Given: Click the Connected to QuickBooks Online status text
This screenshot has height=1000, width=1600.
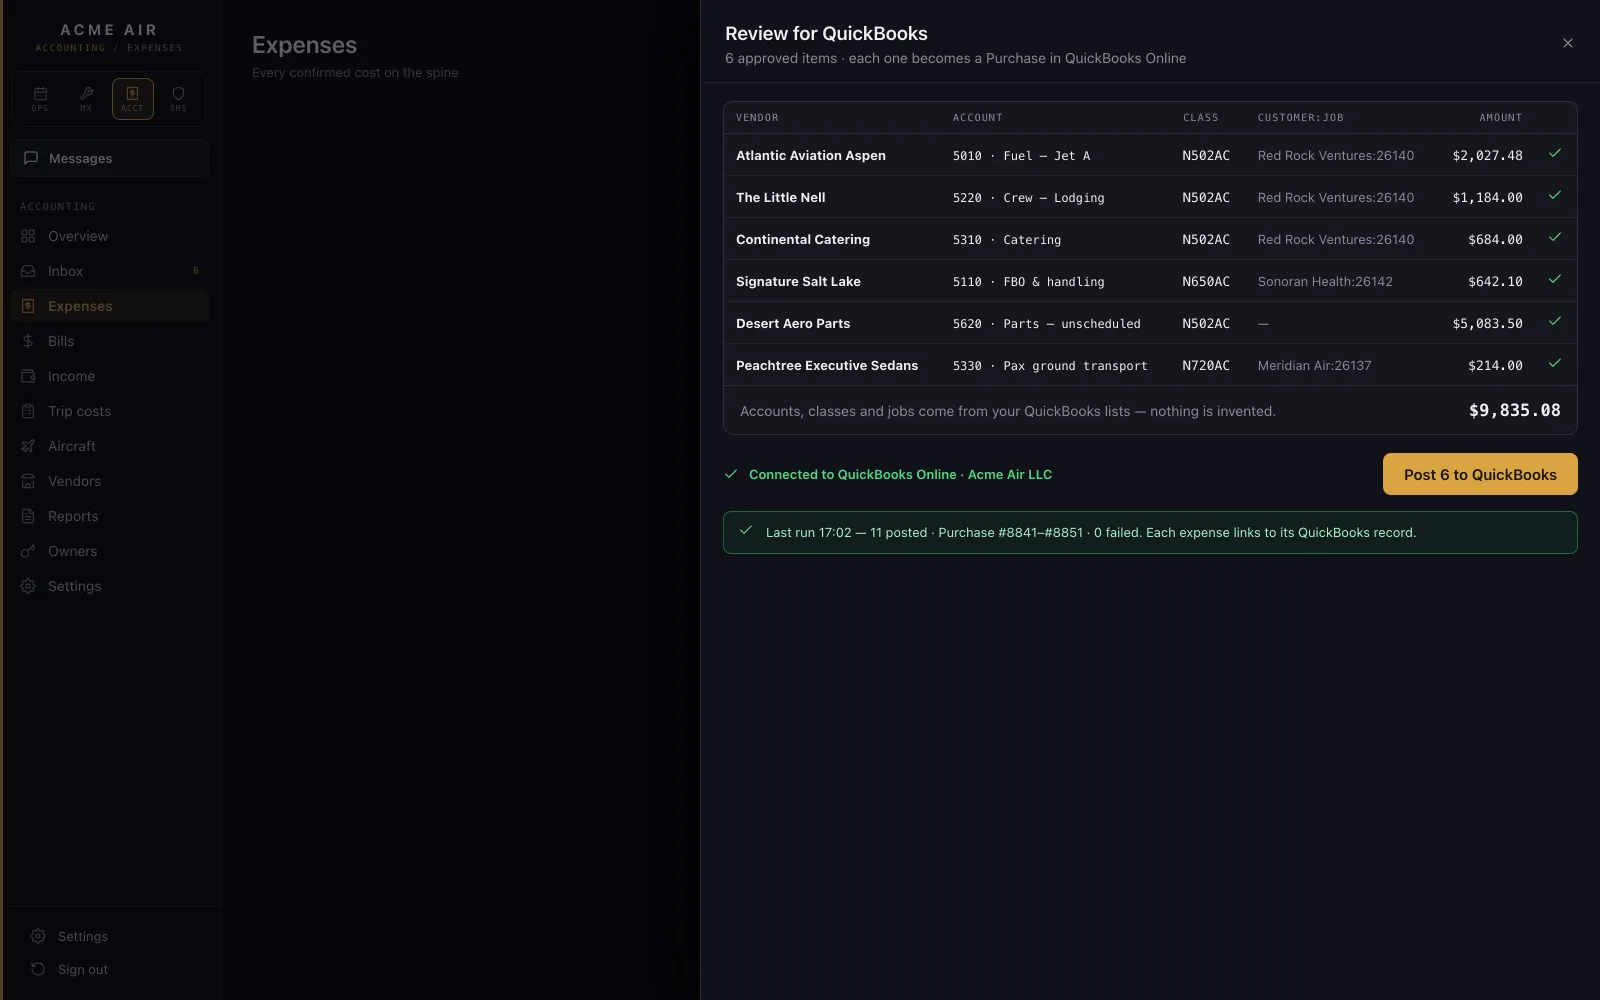Looking at the screenshot, I should (x=900, y=474).
